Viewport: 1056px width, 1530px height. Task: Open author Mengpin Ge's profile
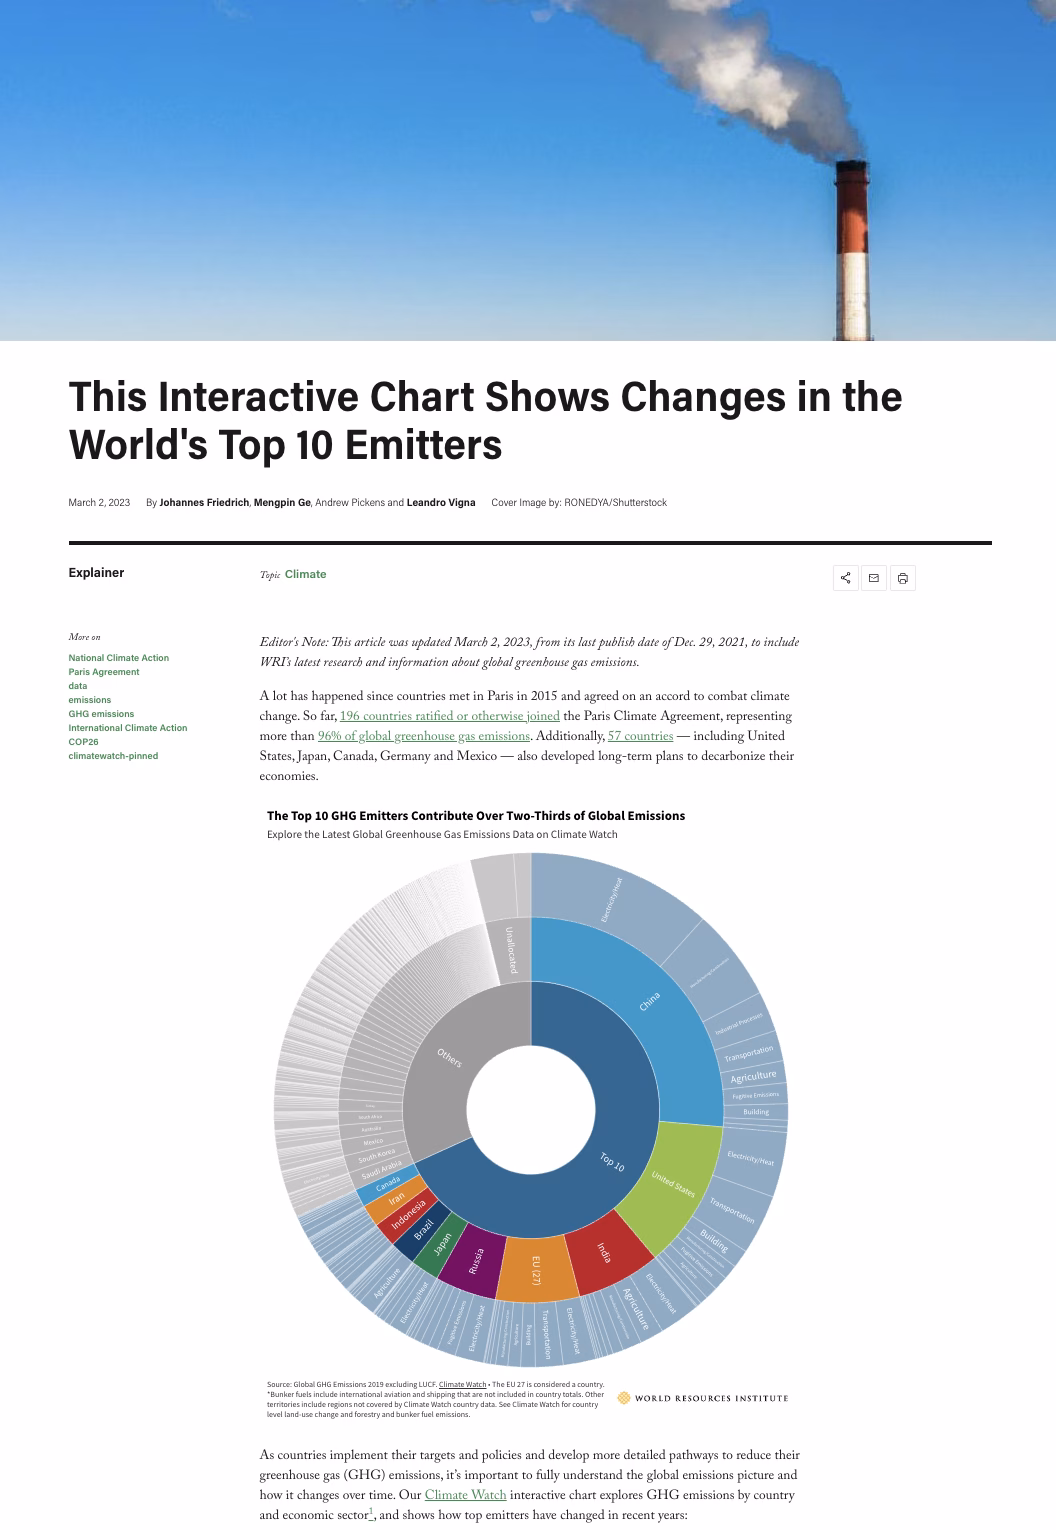click(282, 502)
